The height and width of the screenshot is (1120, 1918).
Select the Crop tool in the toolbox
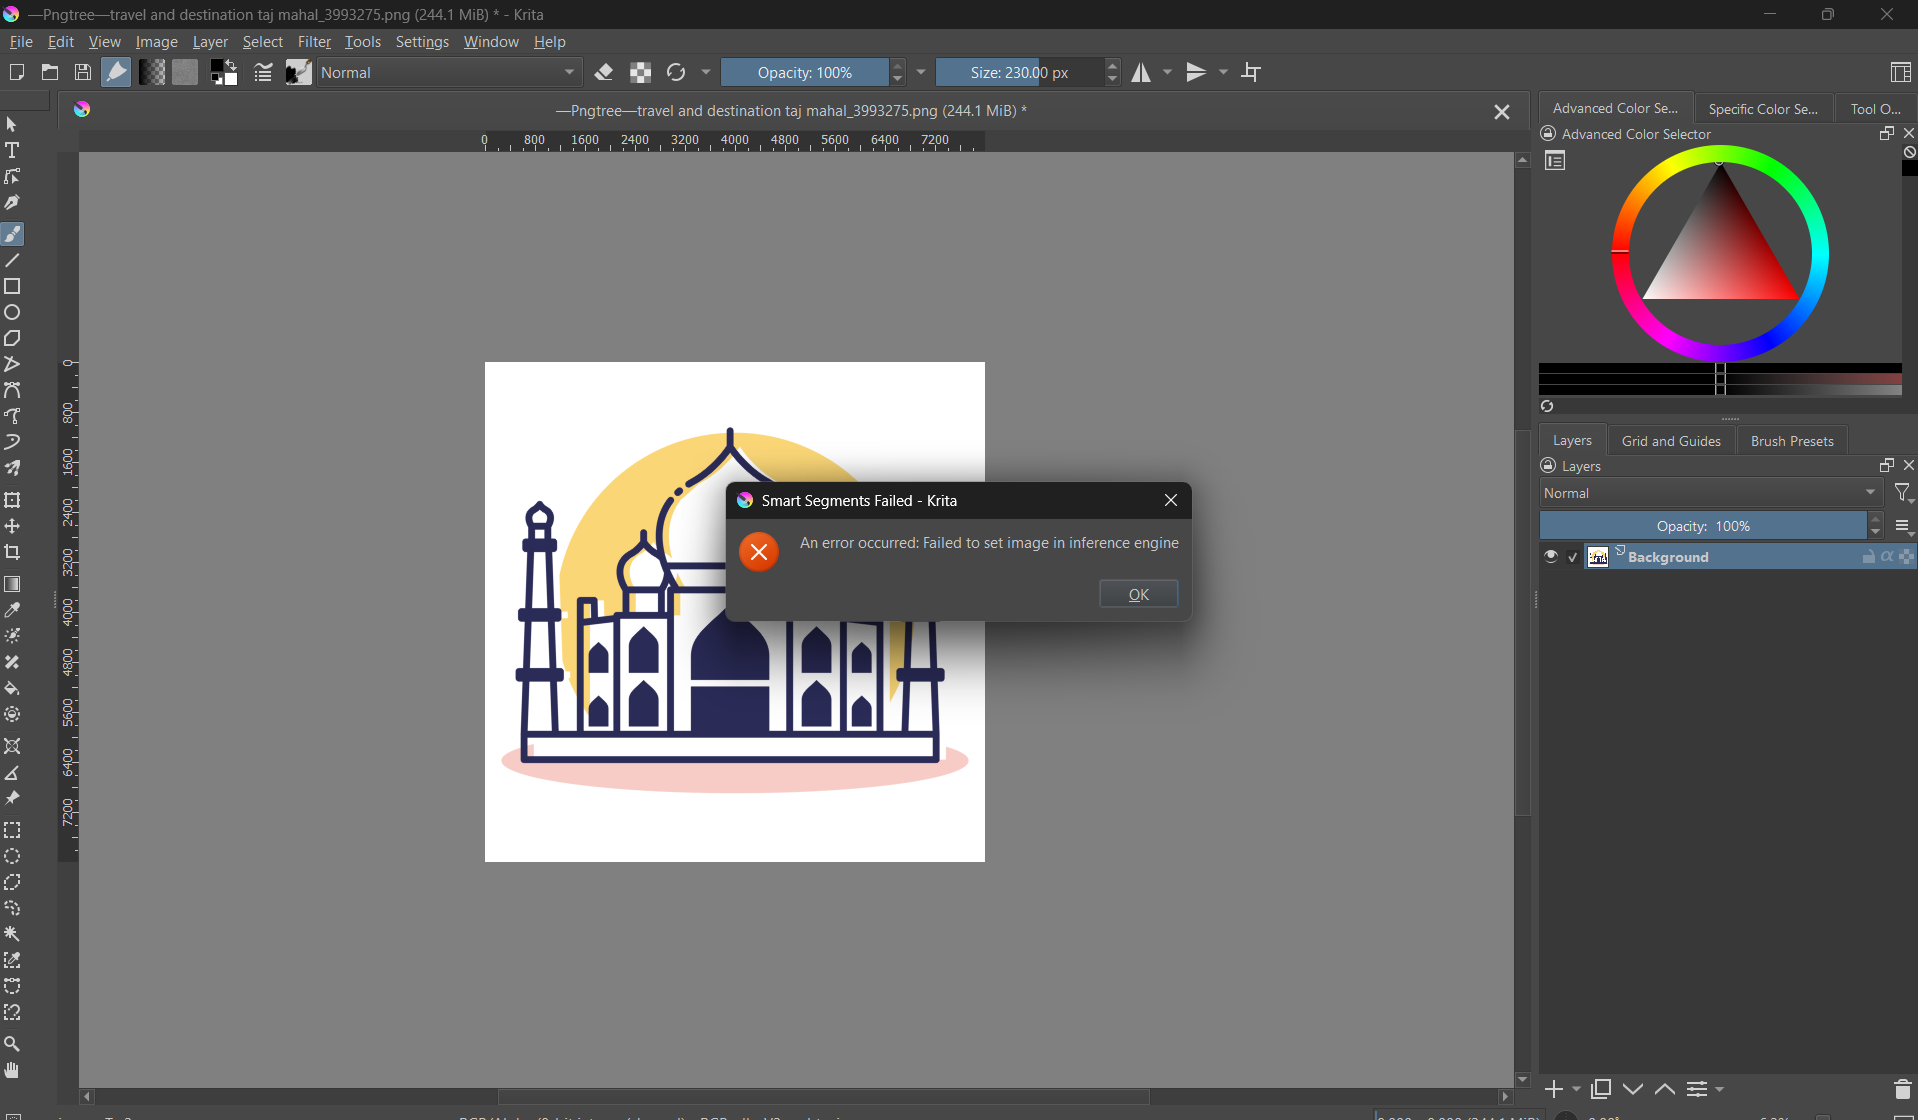(13, 553)
